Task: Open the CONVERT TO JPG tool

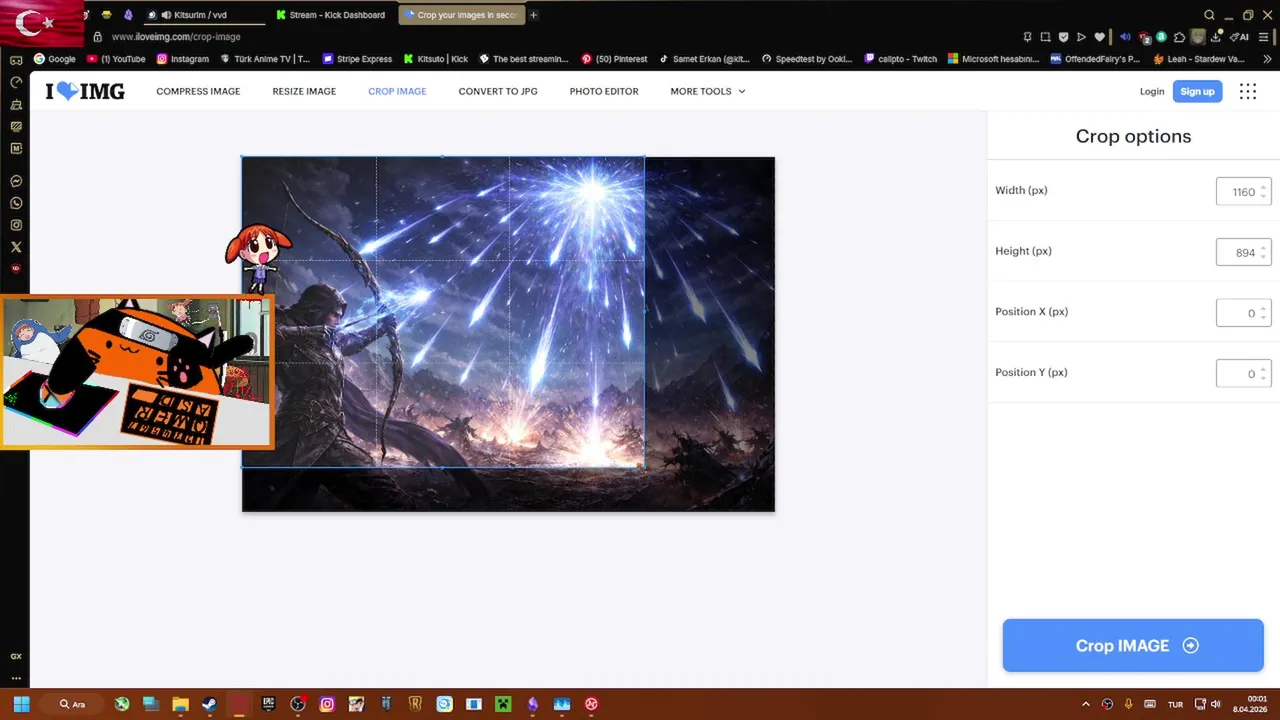Action: tap(498, 91)
